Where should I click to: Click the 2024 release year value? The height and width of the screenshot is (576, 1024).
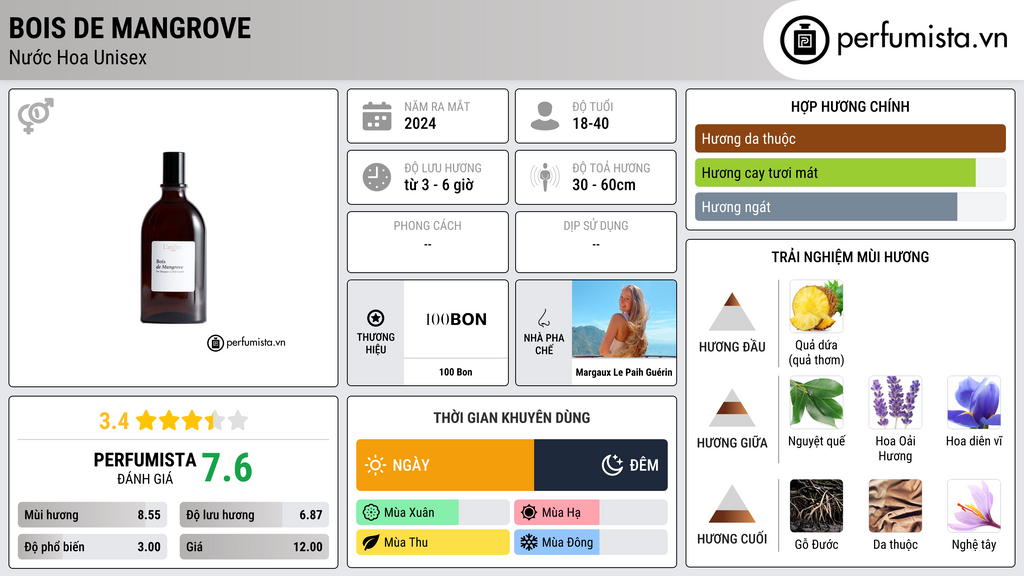(x=420, y=123)
